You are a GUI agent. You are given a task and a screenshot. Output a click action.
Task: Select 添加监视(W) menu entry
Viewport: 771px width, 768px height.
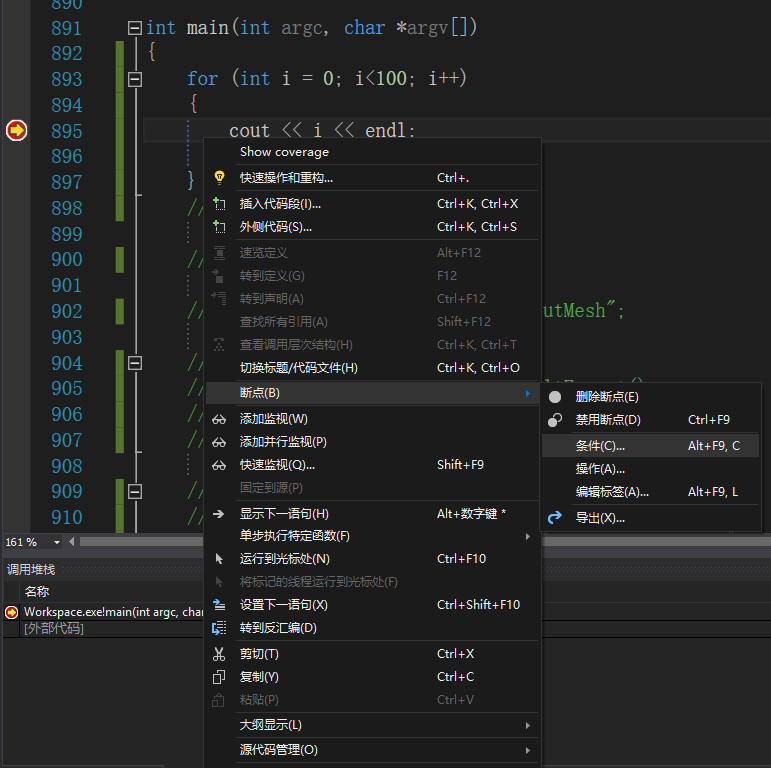(372, 419)
